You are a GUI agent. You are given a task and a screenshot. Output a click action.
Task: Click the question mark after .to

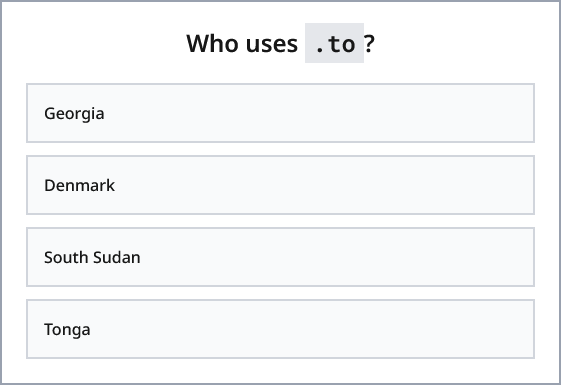(x=370, y=44)
